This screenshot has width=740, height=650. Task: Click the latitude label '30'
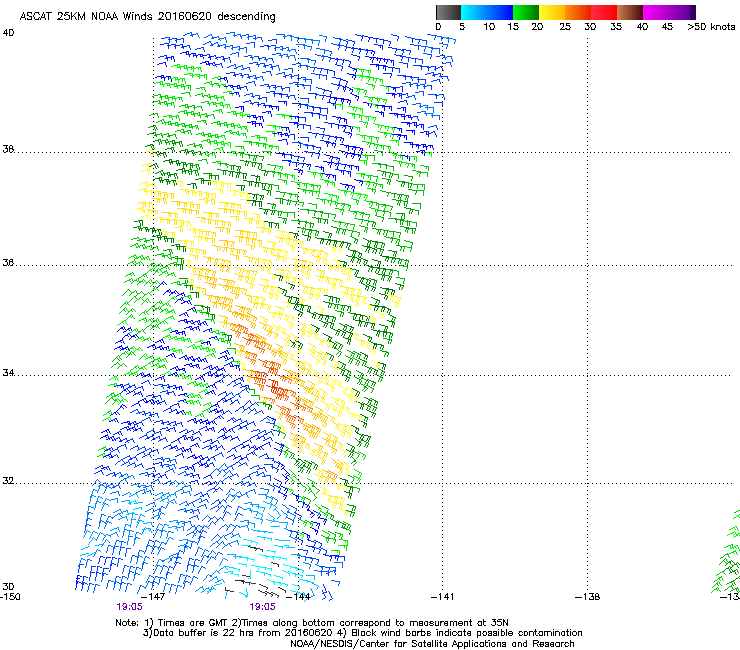tap(8, 587)
